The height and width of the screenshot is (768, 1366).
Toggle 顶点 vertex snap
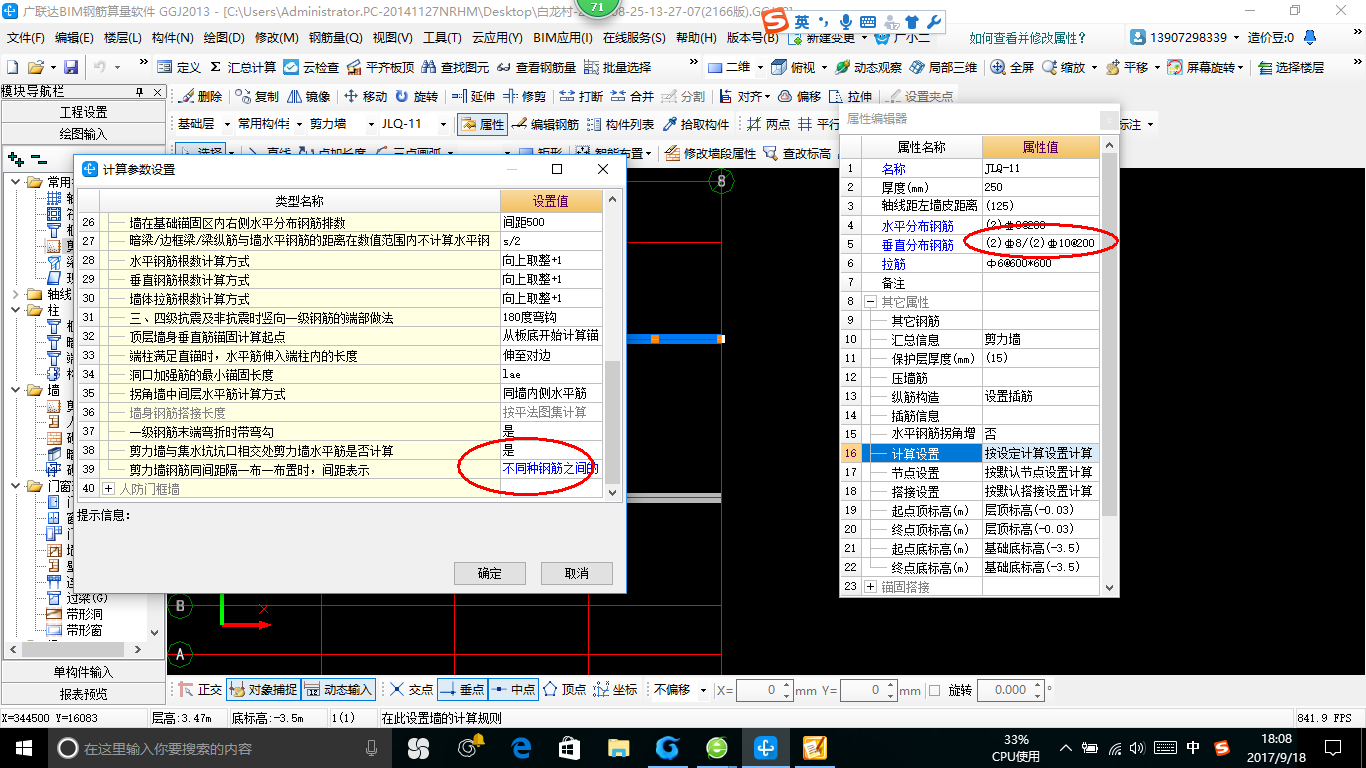[x=565, y=689]
